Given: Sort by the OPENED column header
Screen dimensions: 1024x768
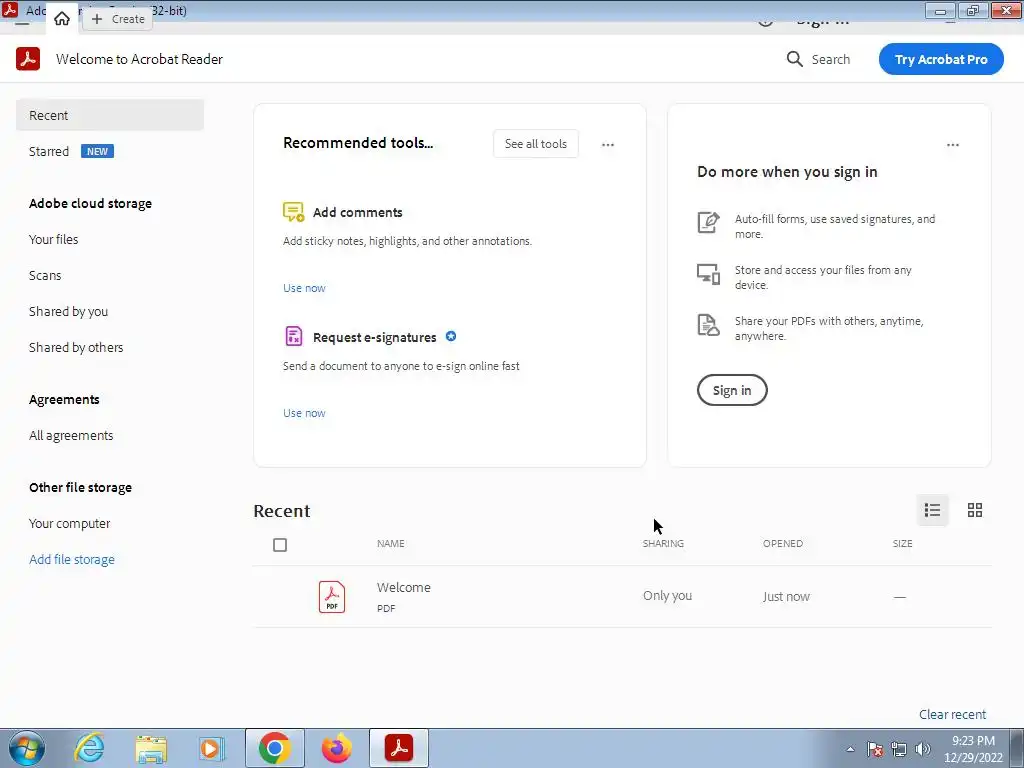Looking at the screenshot, I should (x=782, y=543).
